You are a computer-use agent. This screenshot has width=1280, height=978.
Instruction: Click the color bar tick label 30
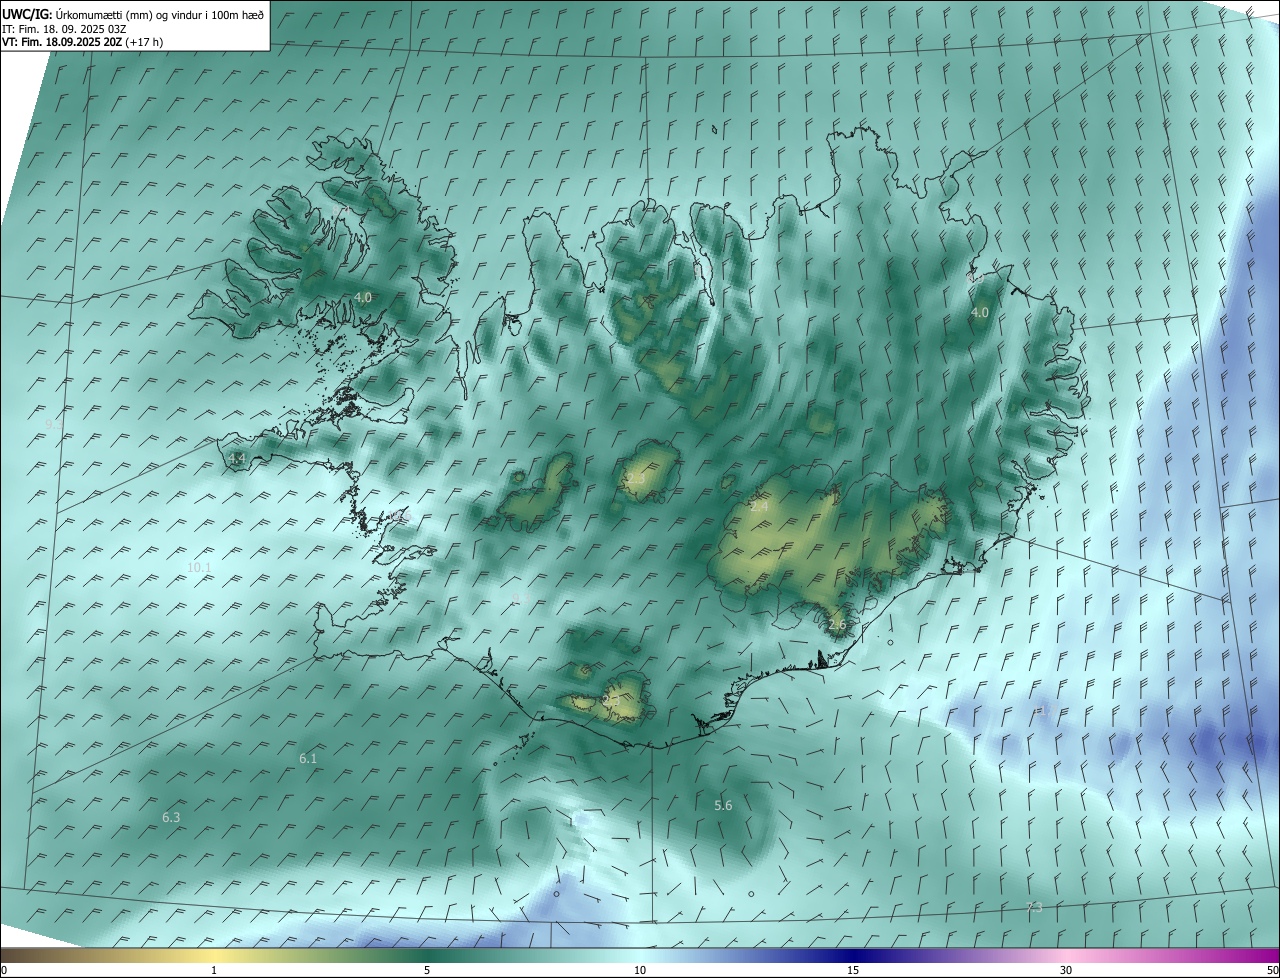click(1066, 970)
